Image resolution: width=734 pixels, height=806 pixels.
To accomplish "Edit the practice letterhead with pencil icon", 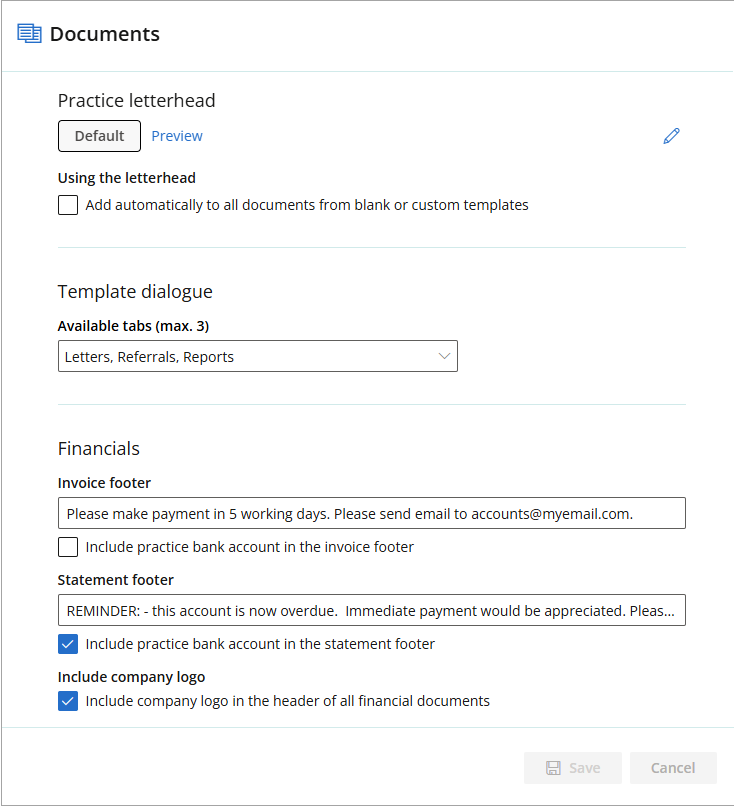I will tap(671, 136).
